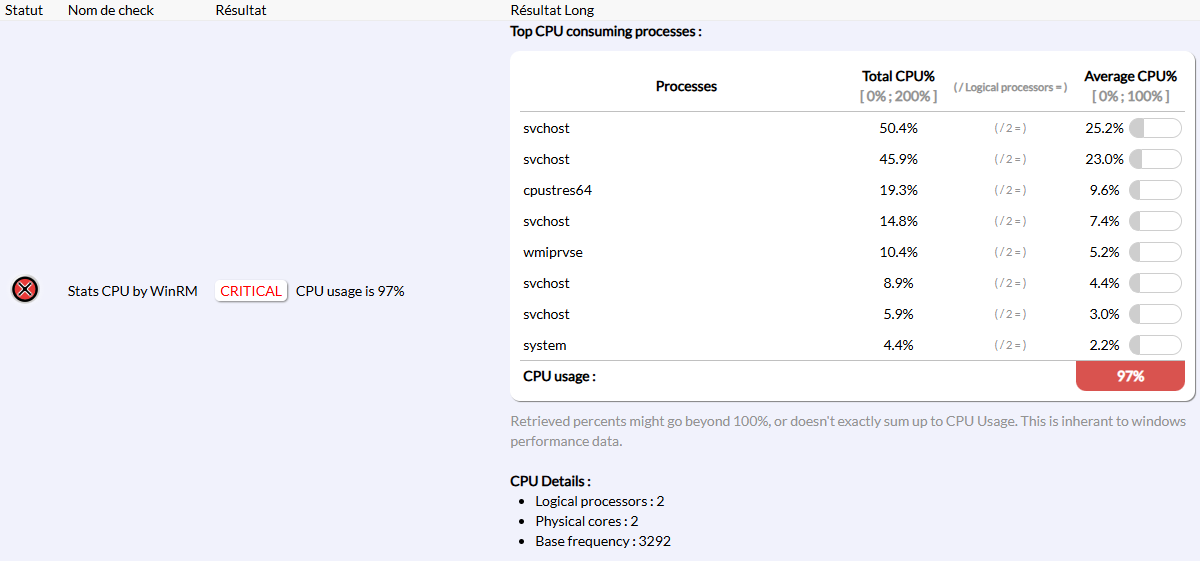Click the Total CPU% table header
The height and width of the screenshot is (561, 1200).
pos(898,76)
